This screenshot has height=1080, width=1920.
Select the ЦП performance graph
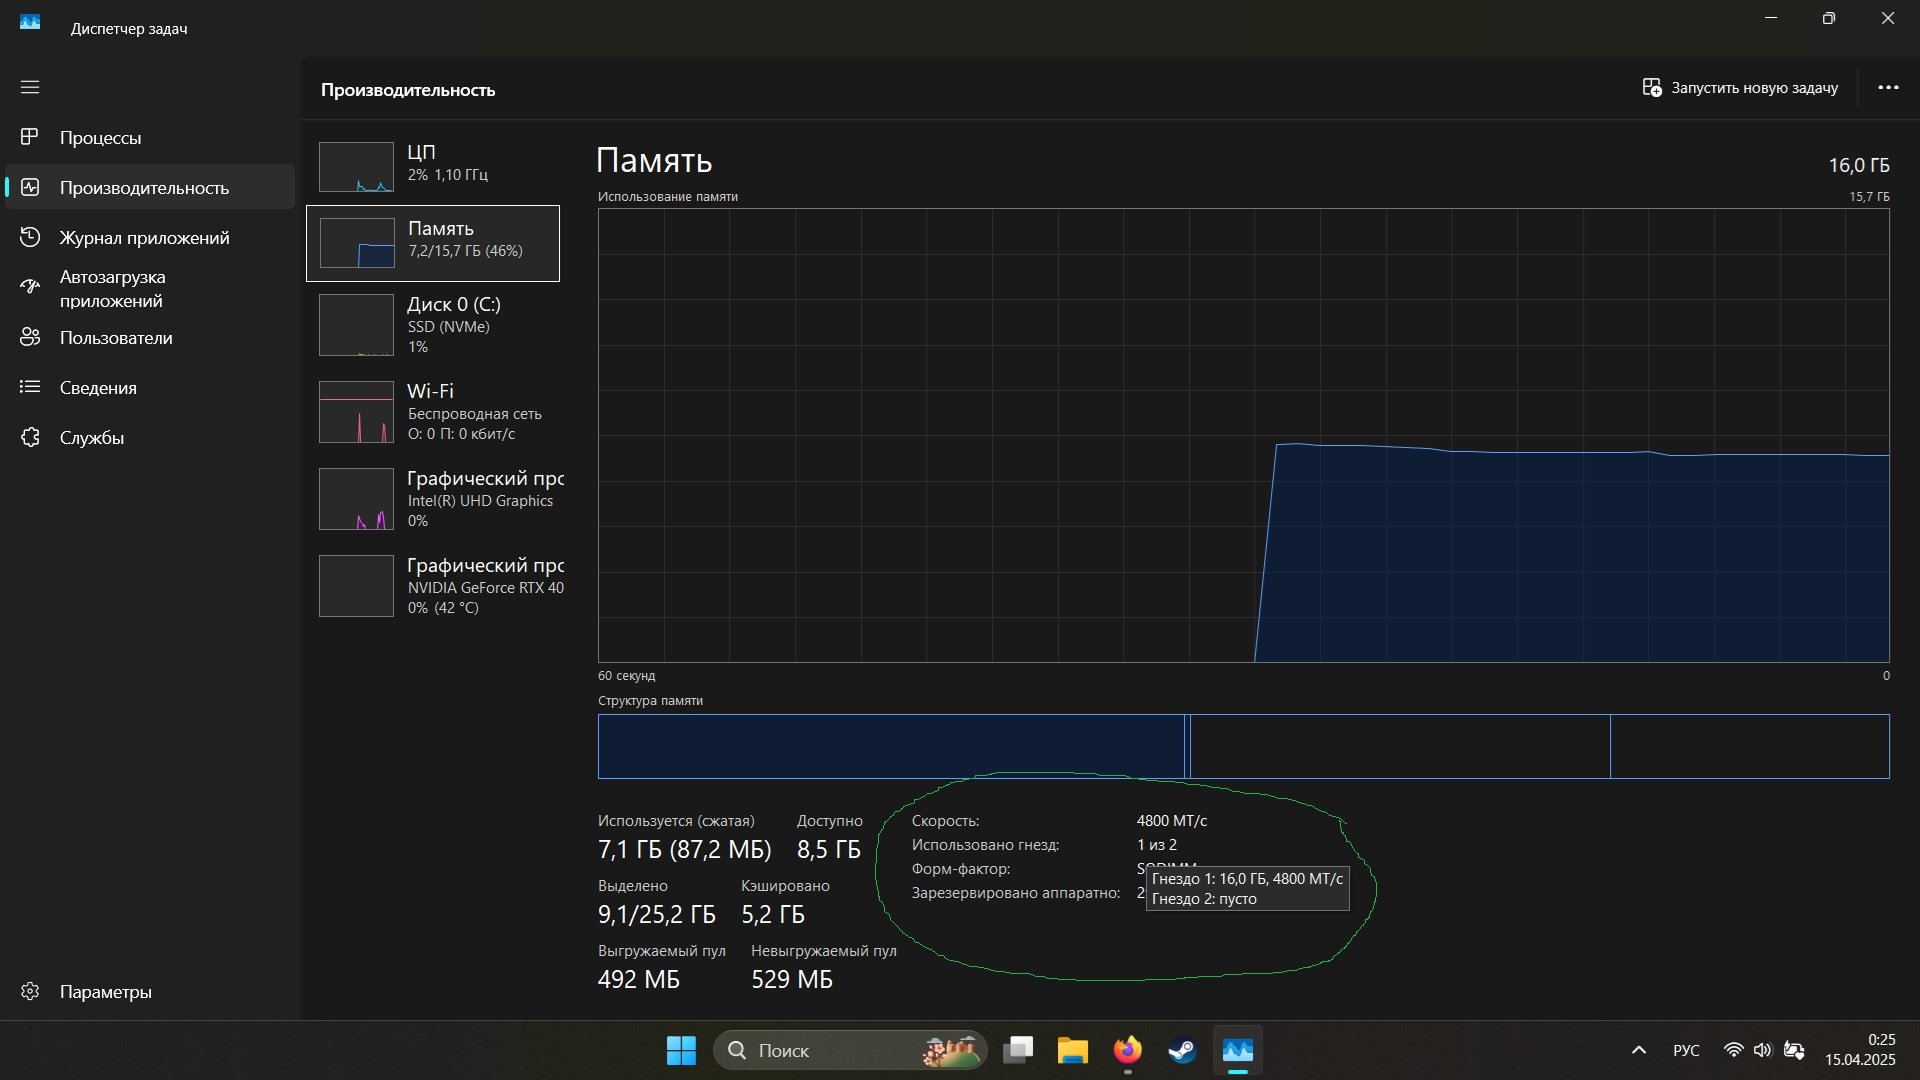pos(356,167)
